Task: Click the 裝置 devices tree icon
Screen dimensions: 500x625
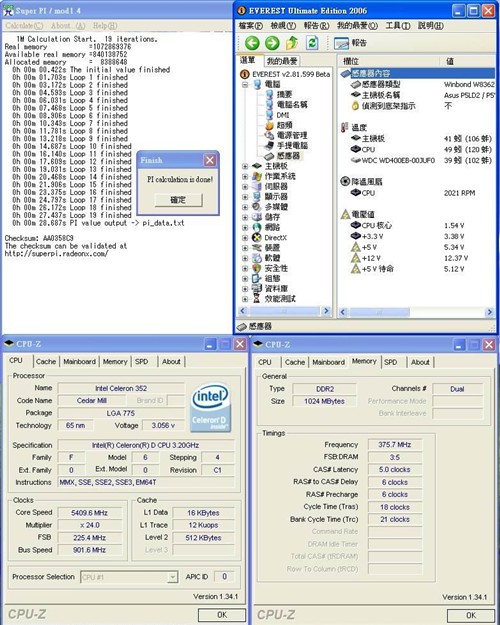Action: [x=257, y=248]
